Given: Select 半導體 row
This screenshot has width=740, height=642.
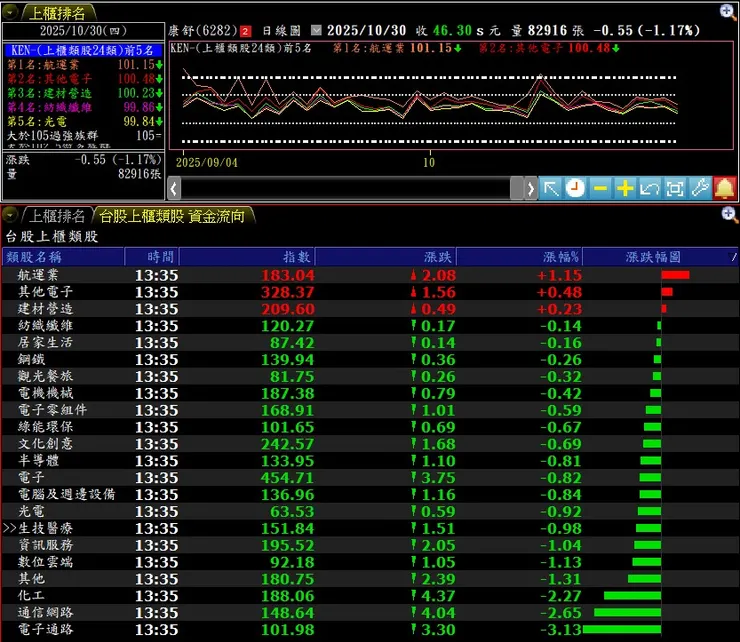Looking at the screenshot, I should [x=370, y=461].
